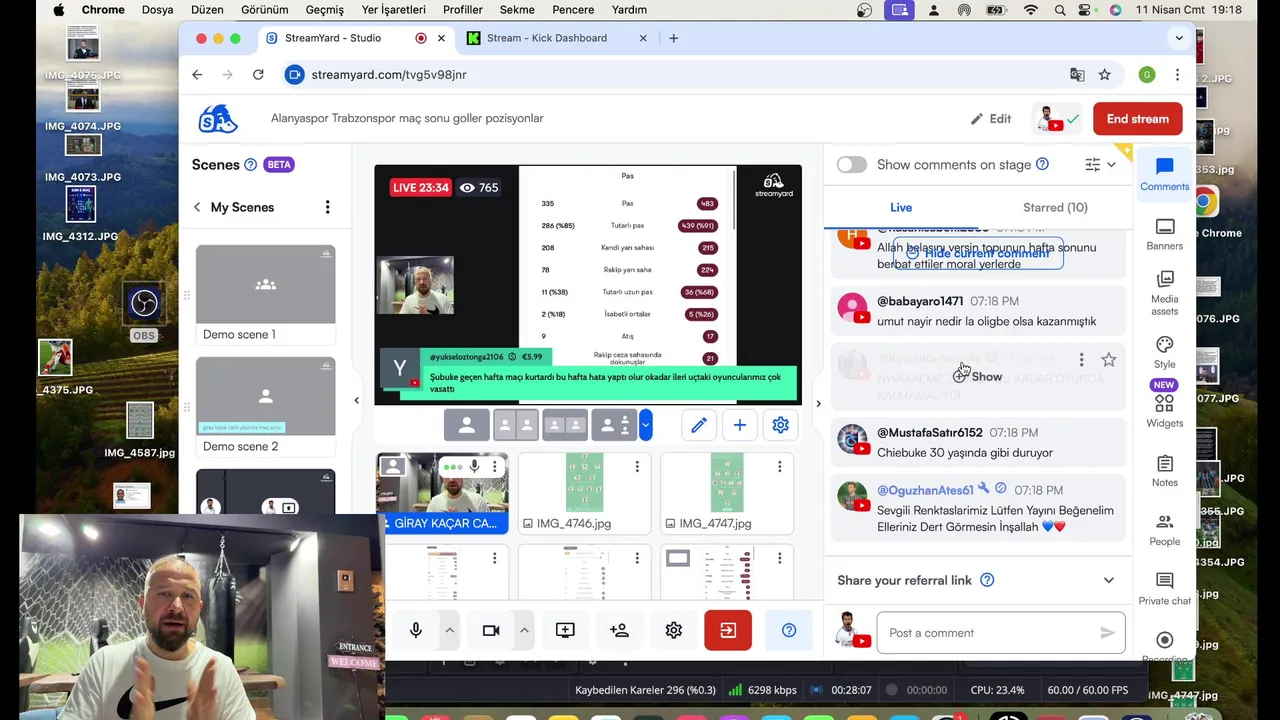The height and width of the screenshot is (720, 1280).
Task: Open options menu for IMG_4746.jpg
Action: tap(637, 467)
